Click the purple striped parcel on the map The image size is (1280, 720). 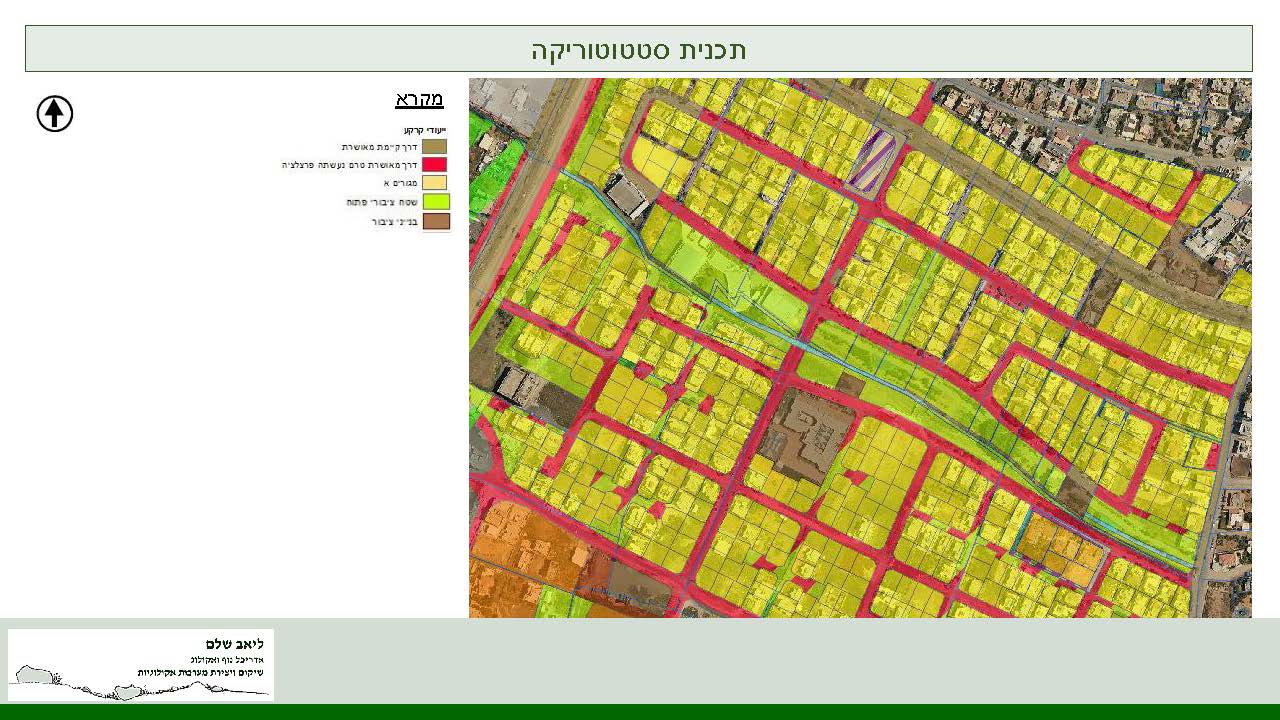point(870,158)
